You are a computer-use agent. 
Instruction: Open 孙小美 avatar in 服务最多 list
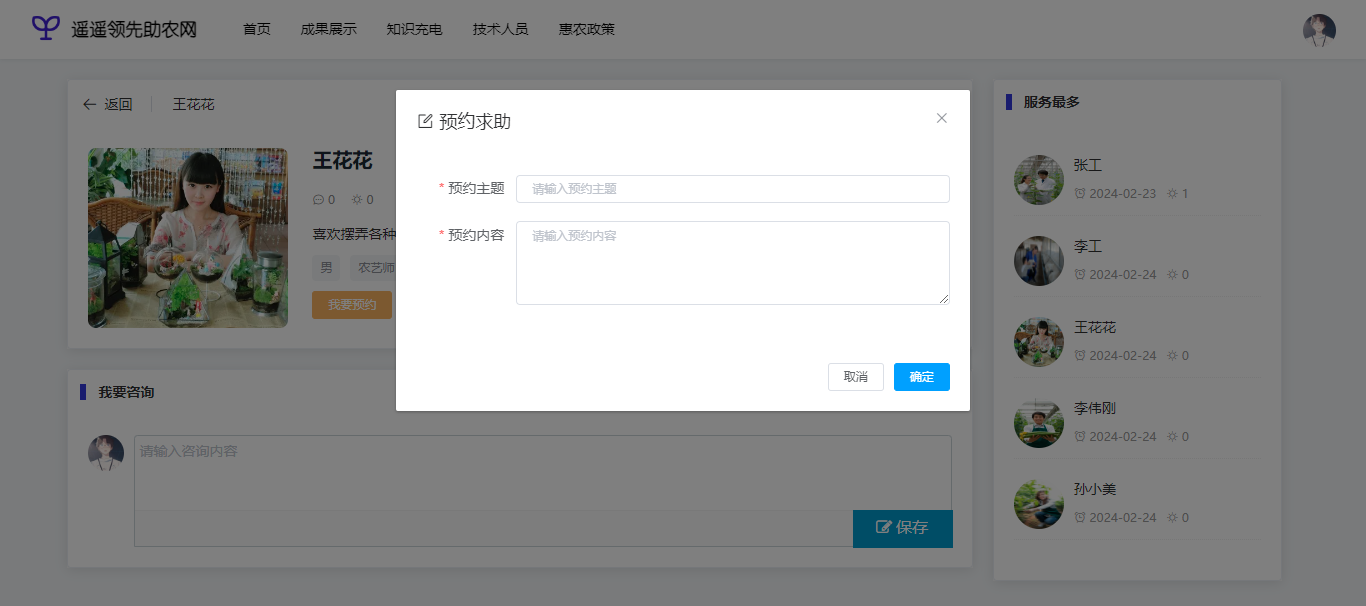pos(1039,504)
